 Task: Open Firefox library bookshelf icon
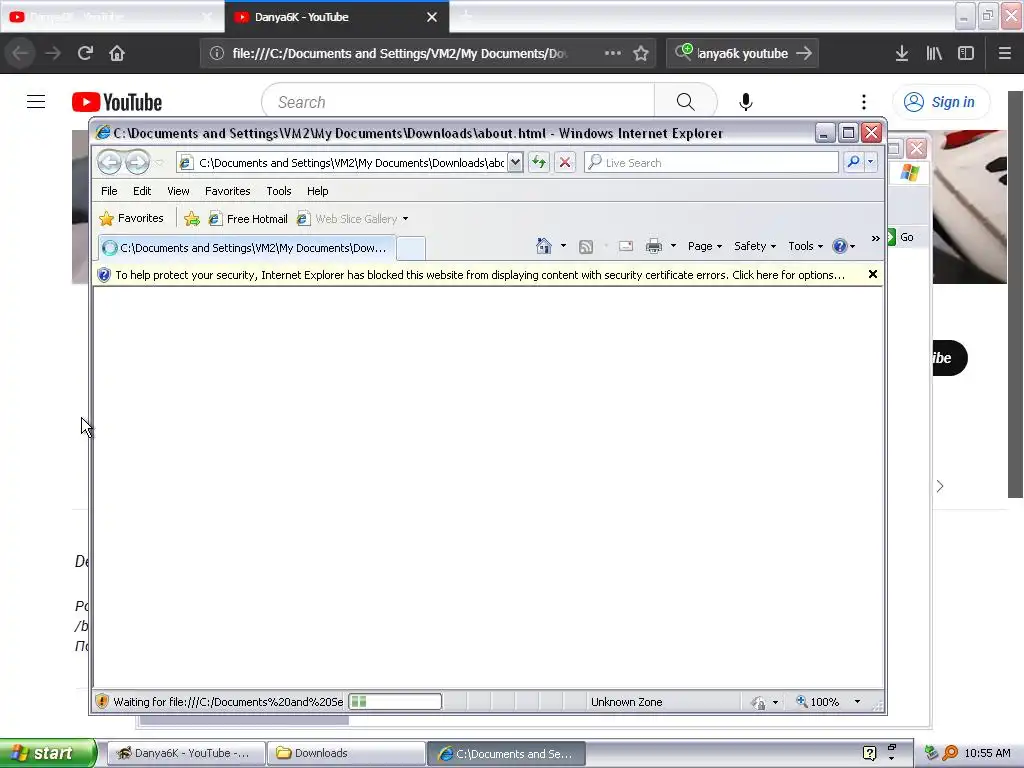934,53
